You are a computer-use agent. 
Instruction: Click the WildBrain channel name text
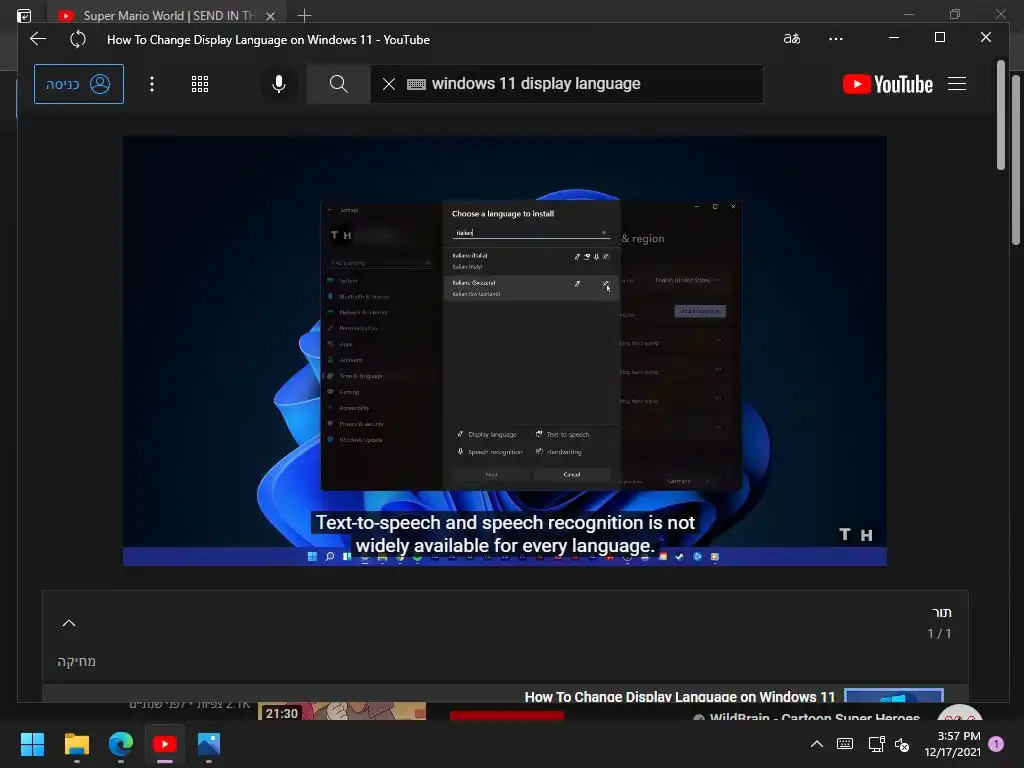pos(814,718)
